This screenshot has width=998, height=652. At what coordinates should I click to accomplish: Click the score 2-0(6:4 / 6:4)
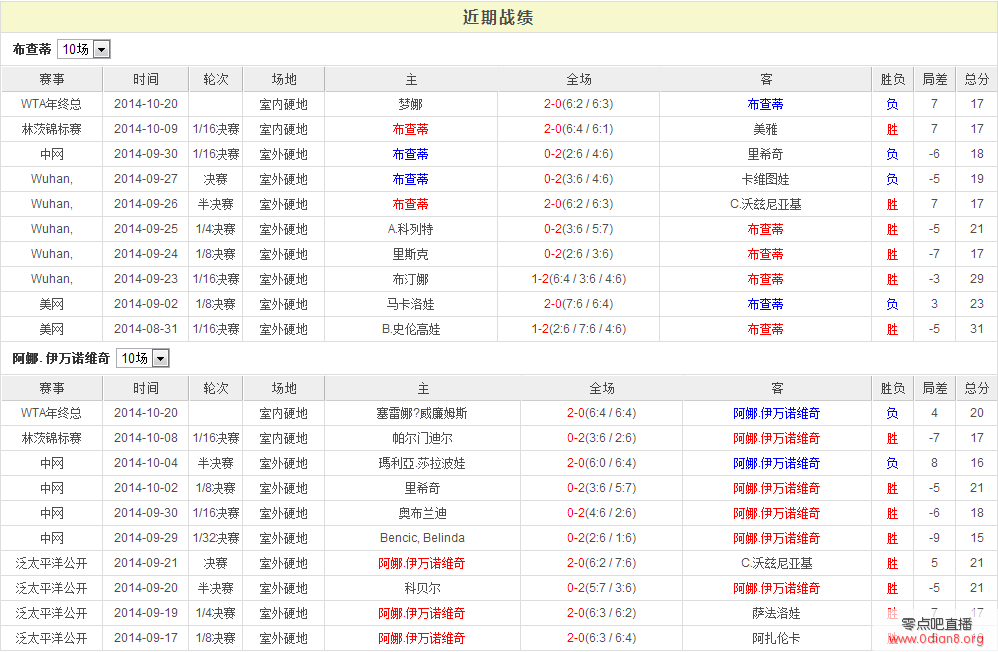(601, 413)
